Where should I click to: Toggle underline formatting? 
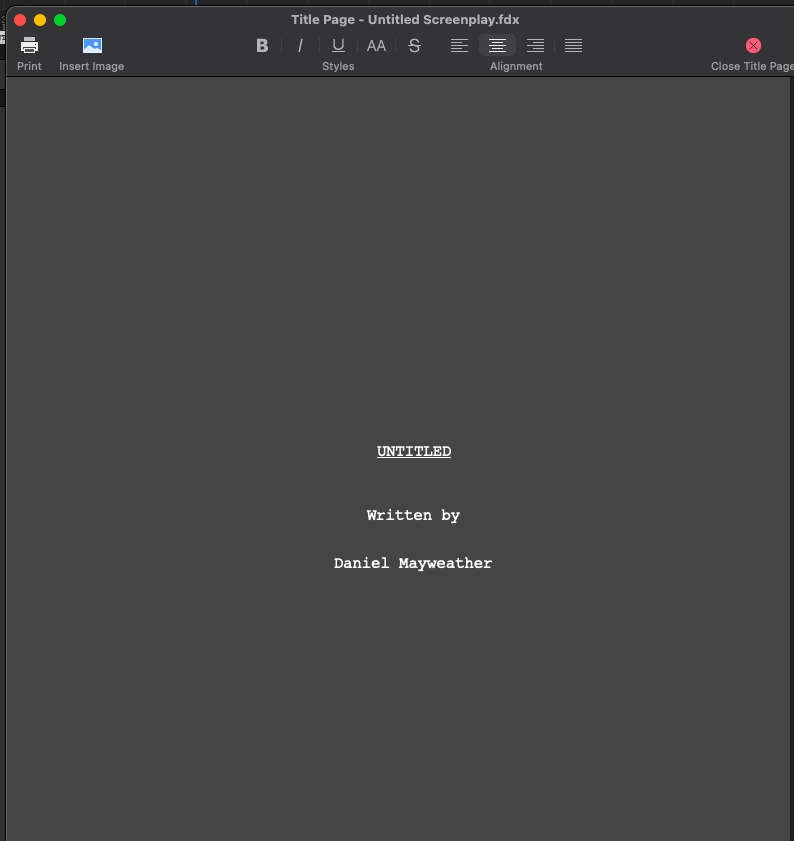pos(338,46)
